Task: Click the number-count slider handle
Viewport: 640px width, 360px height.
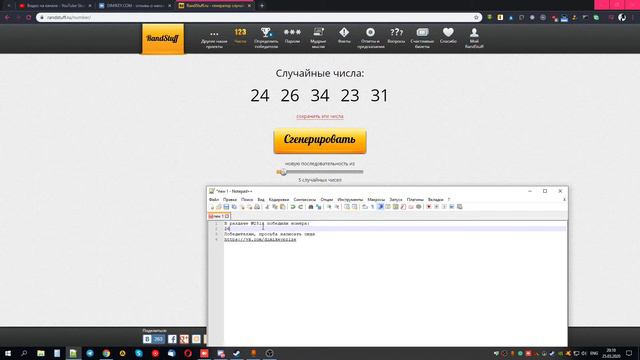Action: click(x=283, y=172)
